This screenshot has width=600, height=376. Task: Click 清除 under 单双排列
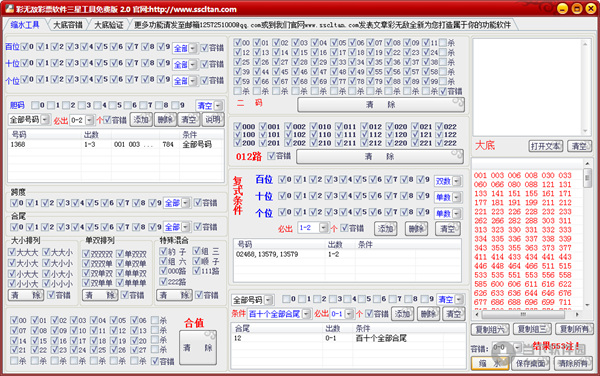tap(100, 295)
